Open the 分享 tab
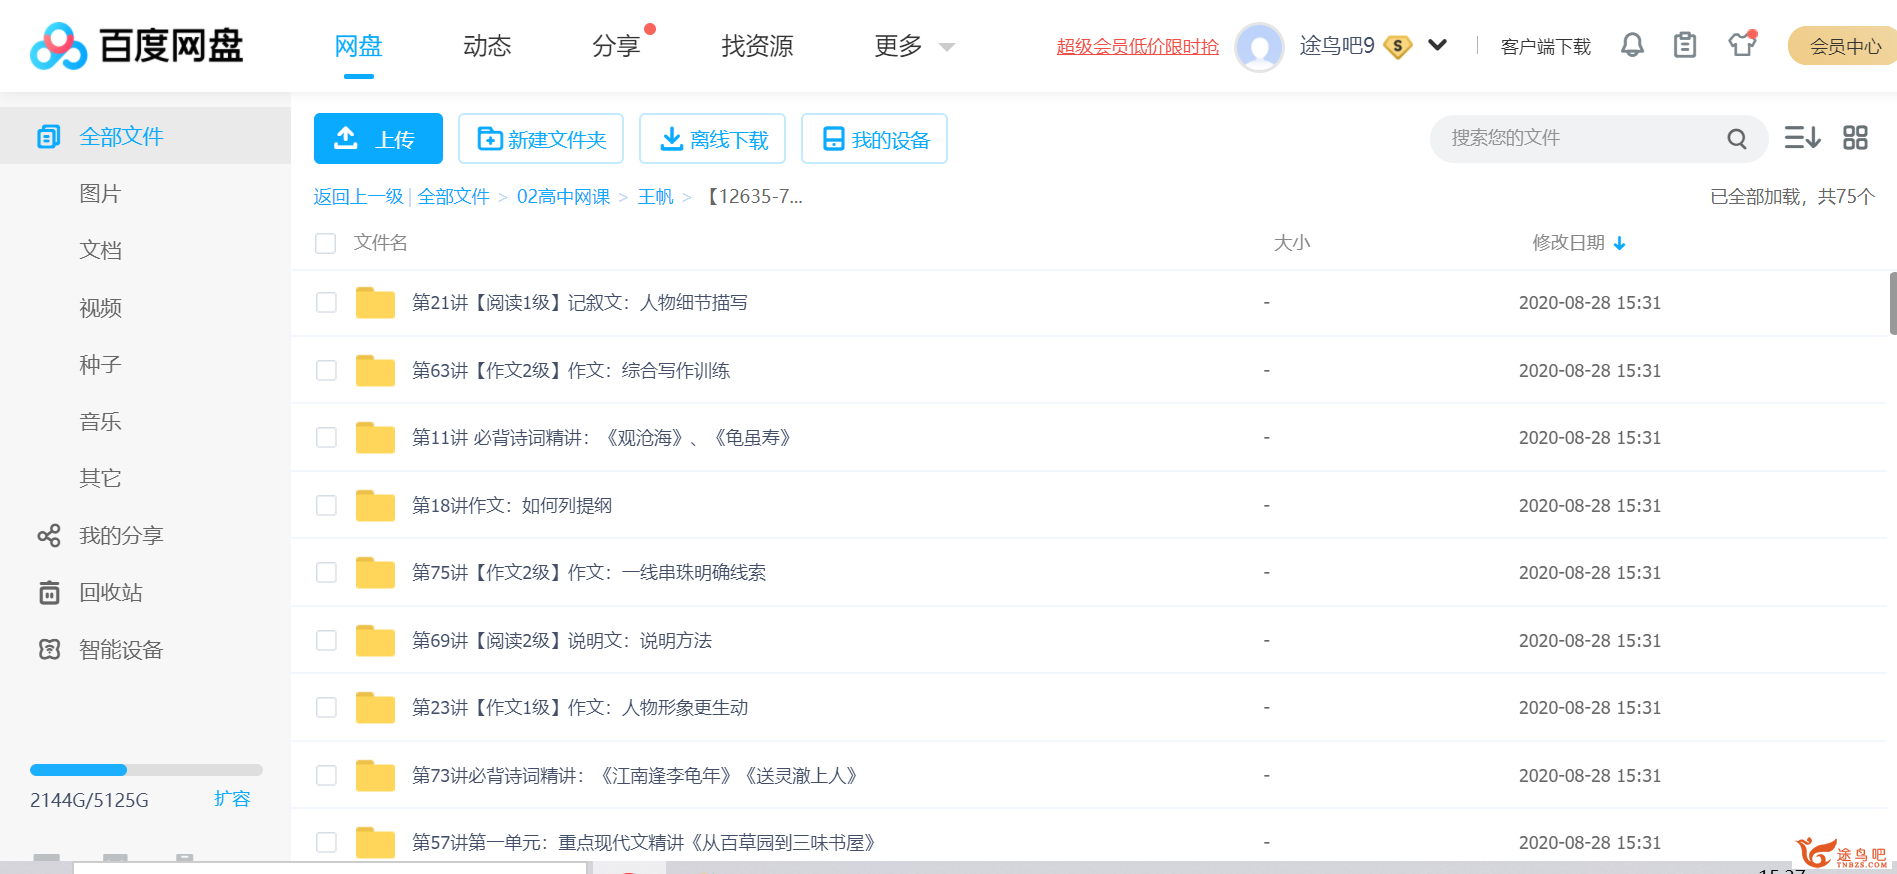Viewport: 1897px width, 874px height. tap(616, 46)
